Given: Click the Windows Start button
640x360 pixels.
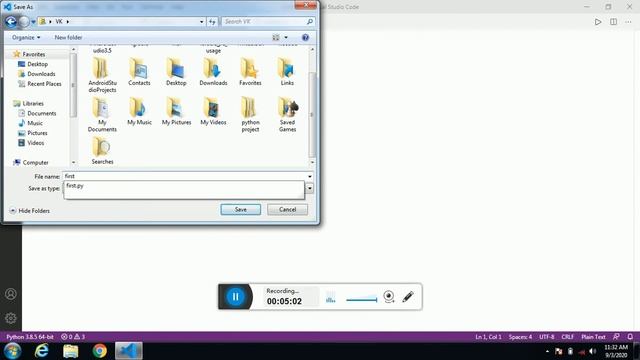Looking at the screenshot, I should pyautogui.click(x=13, y=351).
